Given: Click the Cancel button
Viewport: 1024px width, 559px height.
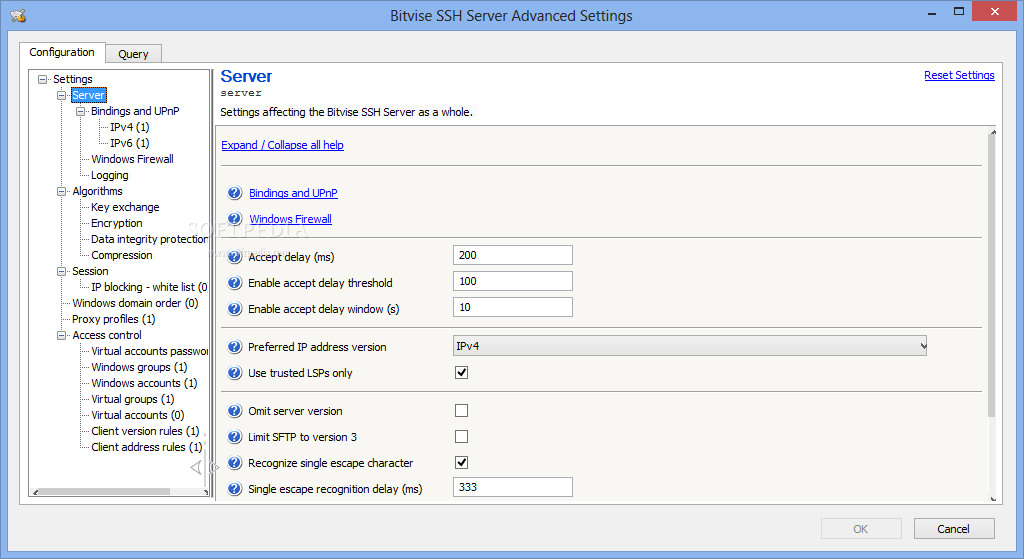Looking at the screenshot, I should 953,529.
